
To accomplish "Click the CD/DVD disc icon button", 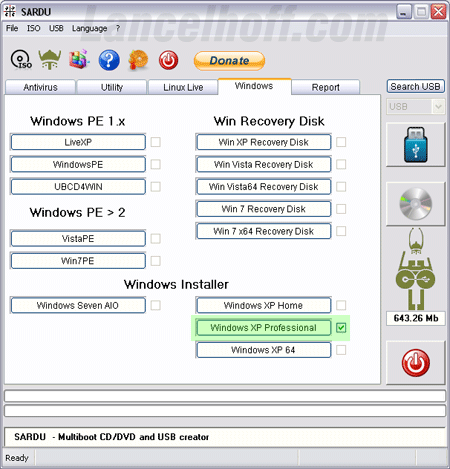I will 415,204.
